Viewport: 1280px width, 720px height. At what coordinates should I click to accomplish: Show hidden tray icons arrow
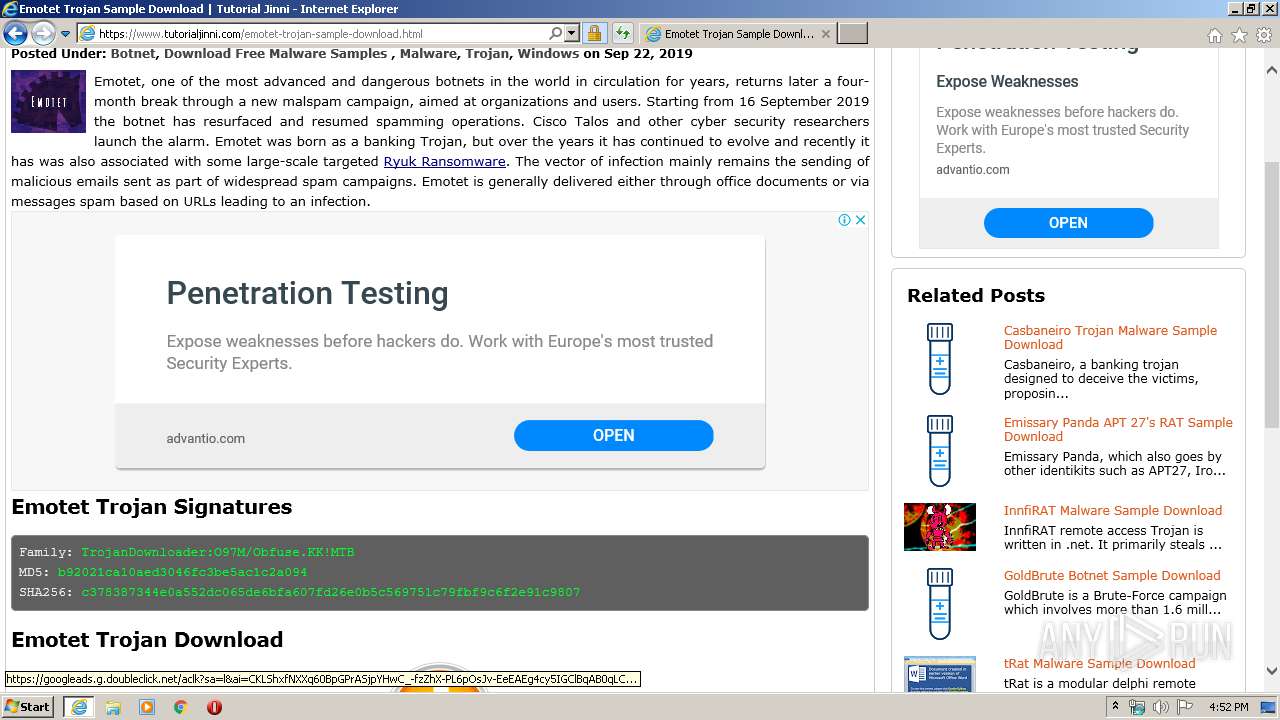click(x=1116, y=706)
